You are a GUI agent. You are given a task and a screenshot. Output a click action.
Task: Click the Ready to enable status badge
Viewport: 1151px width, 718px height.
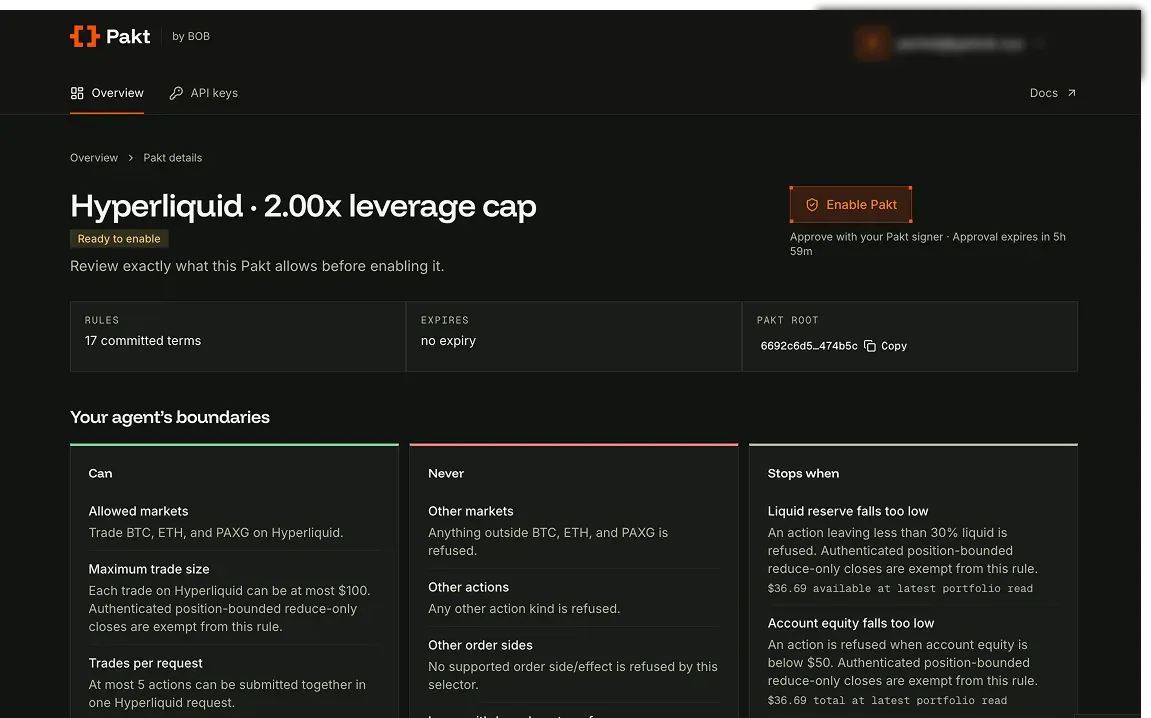119,239
